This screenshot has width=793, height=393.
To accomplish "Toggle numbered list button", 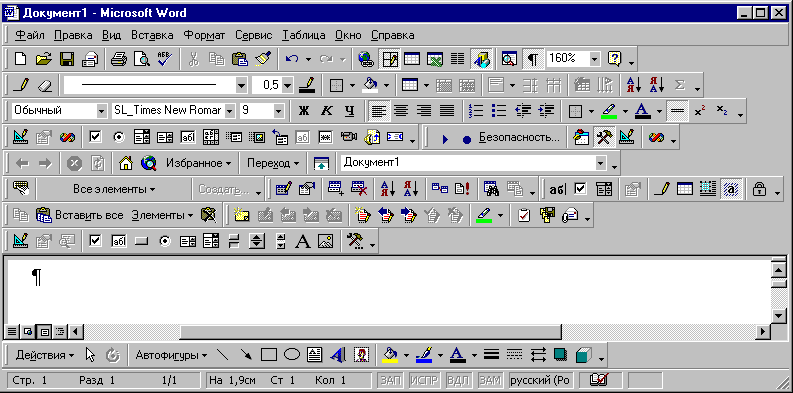I will (x=476, y=111).
